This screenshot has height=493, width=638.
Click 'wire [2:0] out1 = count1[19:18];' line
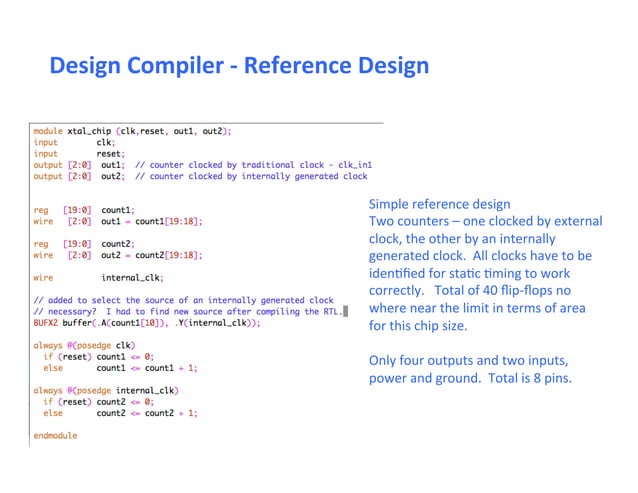click(x=118, y=221)
